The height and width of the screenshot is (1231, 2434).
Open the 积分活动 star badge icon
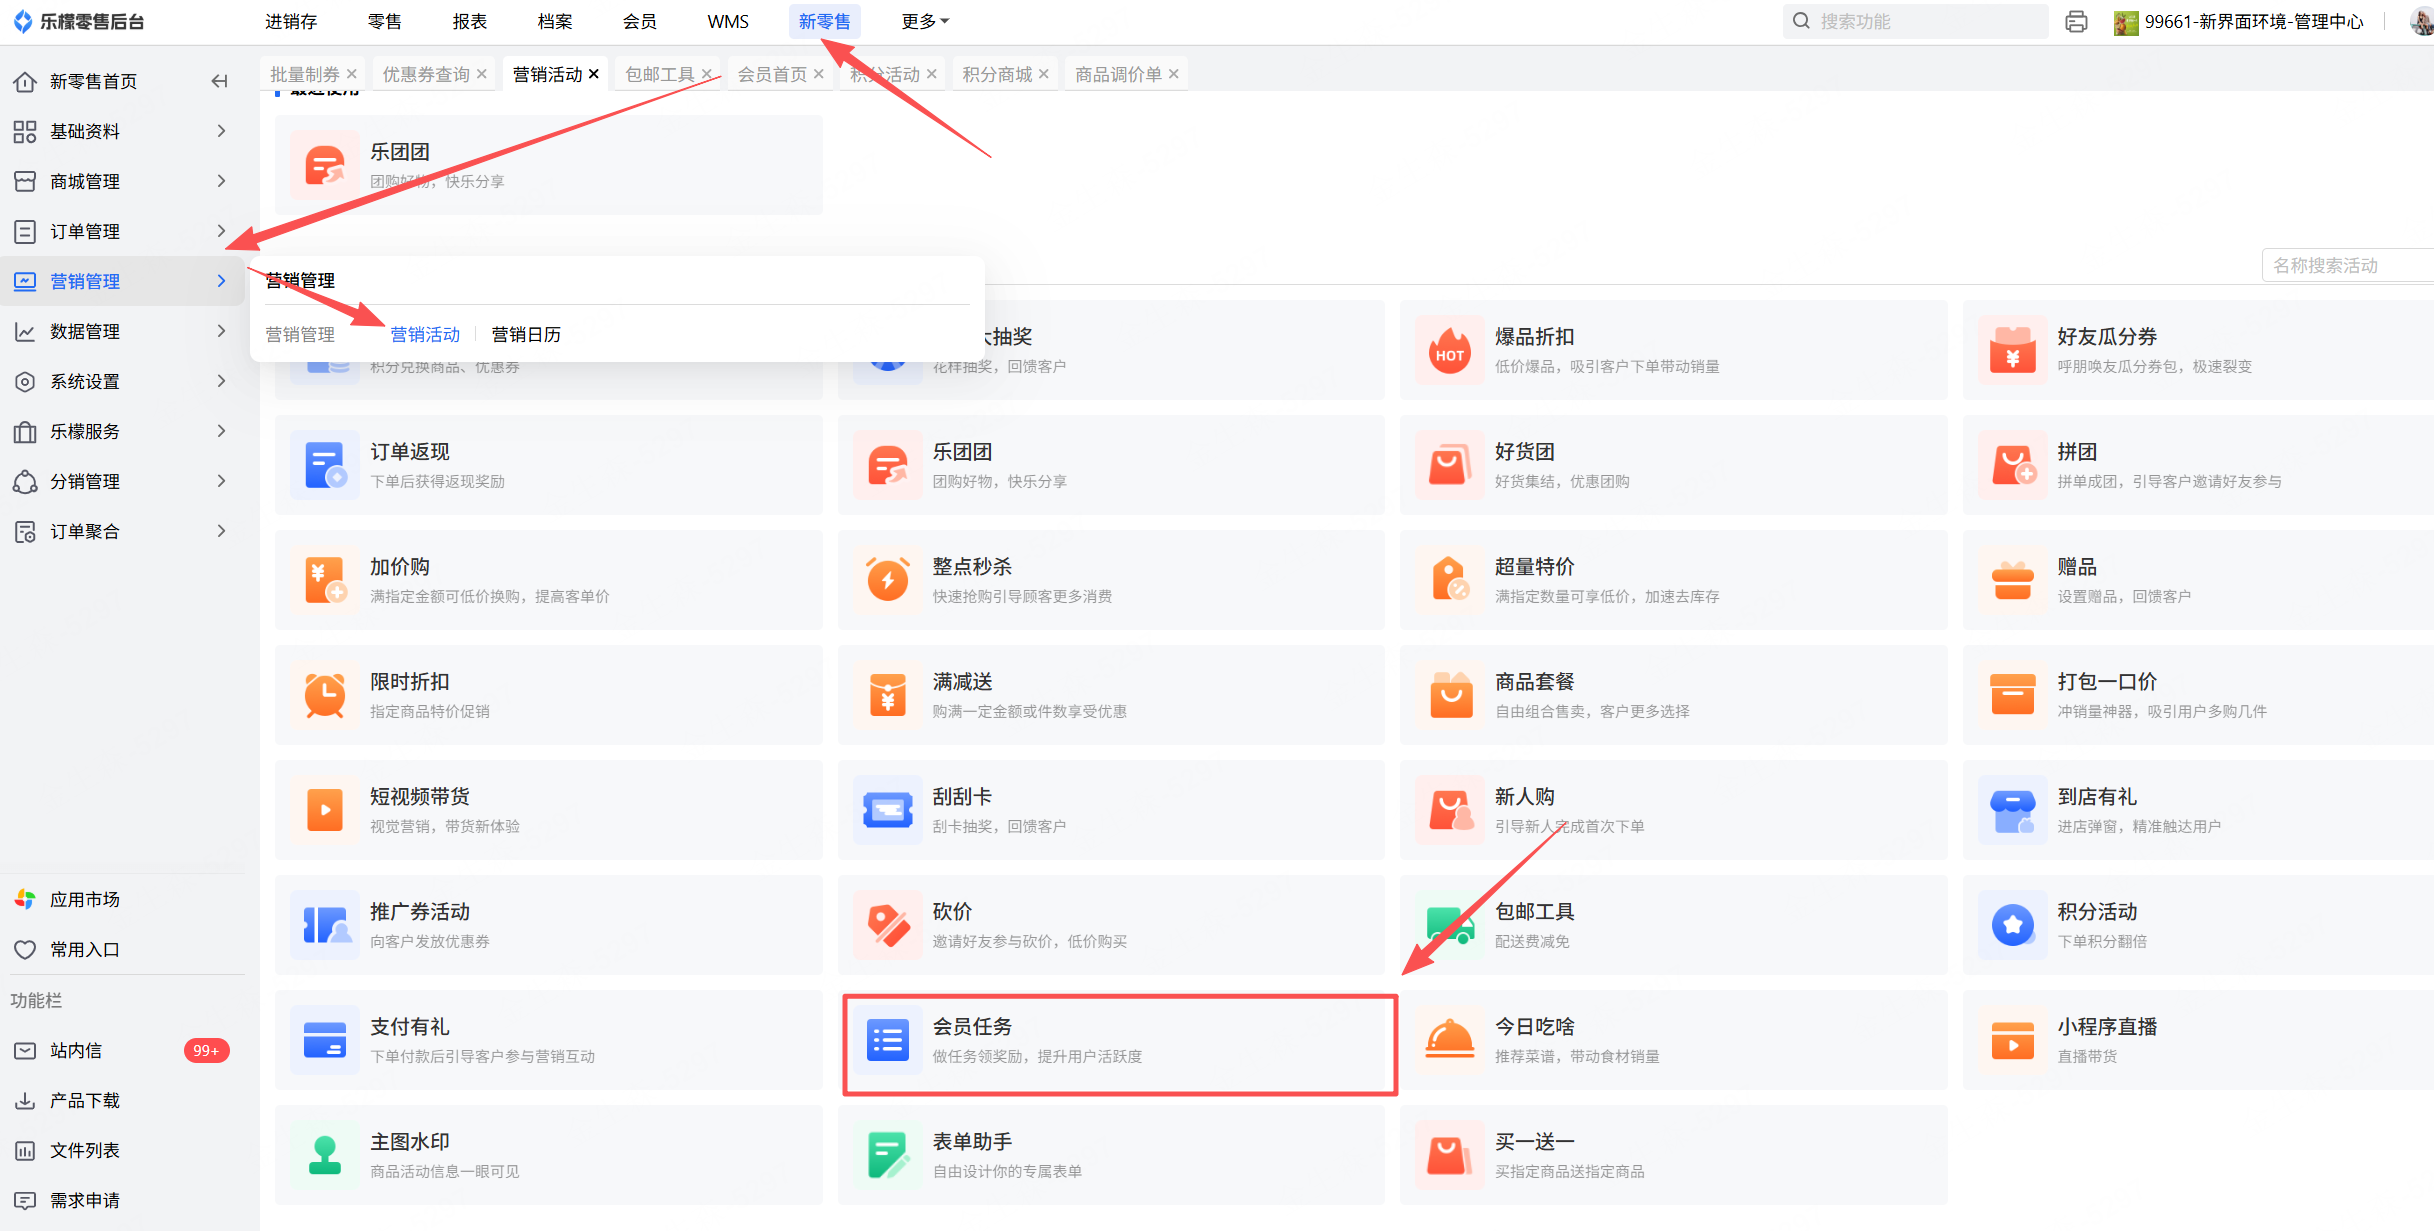(x=2012, y=925)
